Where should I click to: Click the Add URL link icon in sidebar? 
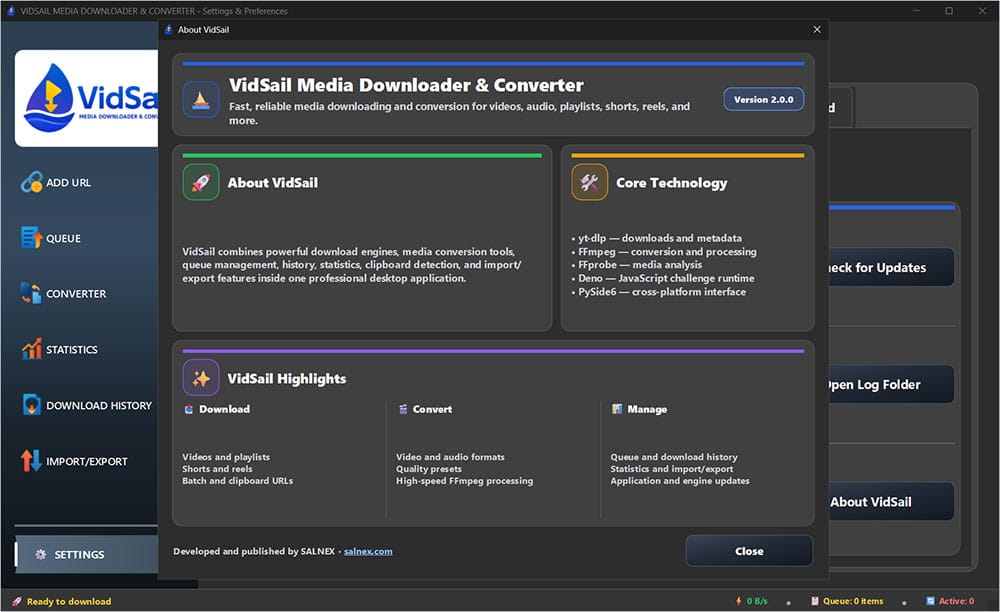pos(31,182)
